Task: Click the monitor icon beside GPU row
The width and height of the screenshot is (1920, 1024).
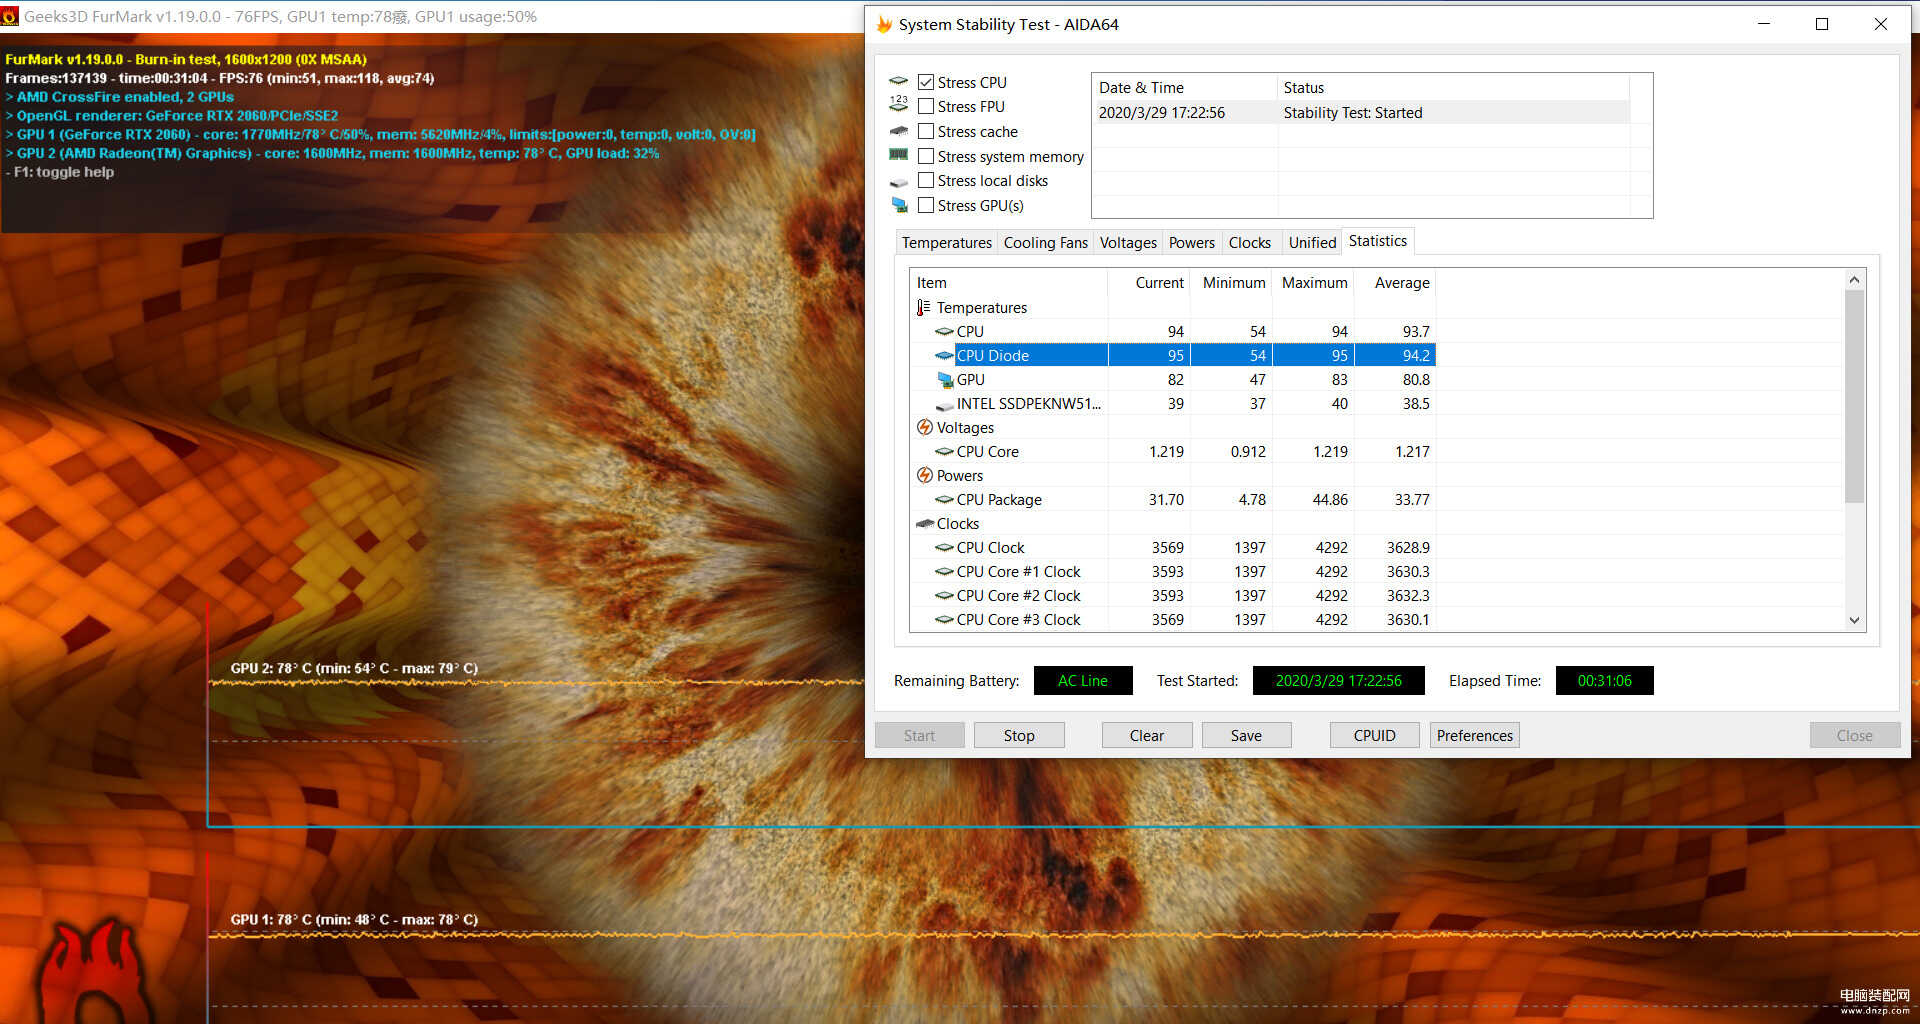Action: pyautogui.click(x=945, y=380)
